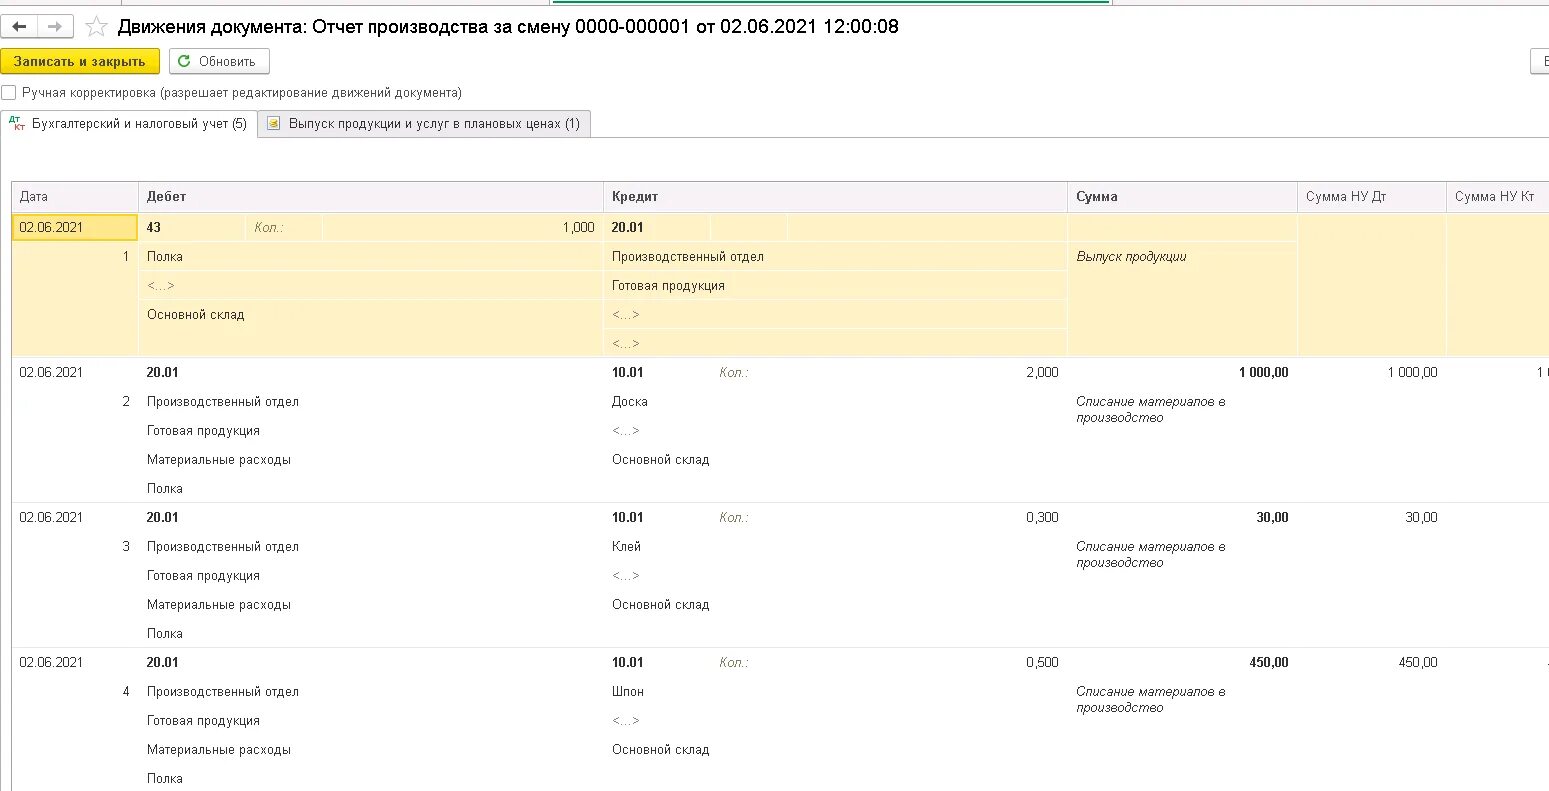The image size is (1549, 791).
Task: Enable the Ручная корректировка checkbox
Action: pyautogui.click(x=9, y=93)
